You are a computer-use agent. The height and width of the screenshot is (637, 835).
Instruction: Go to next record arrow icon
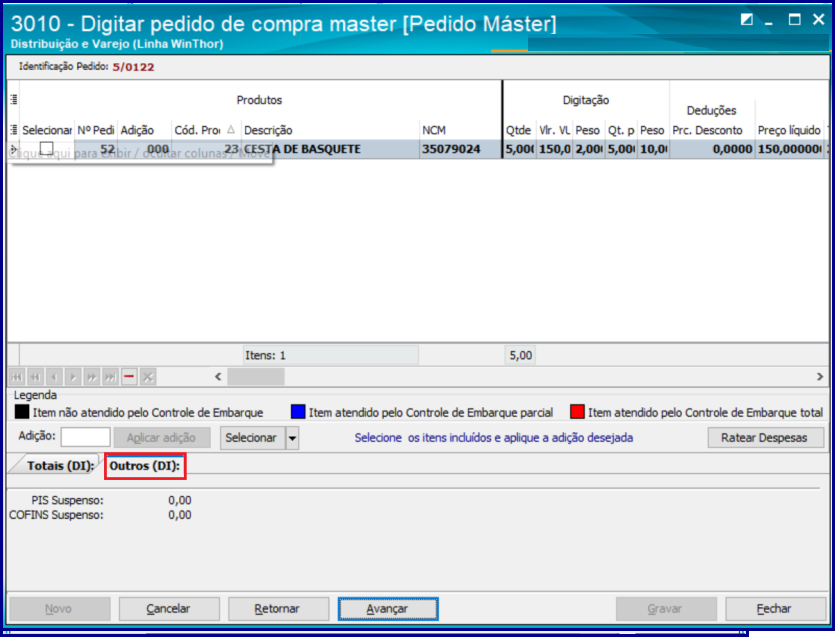coord(73,377)
